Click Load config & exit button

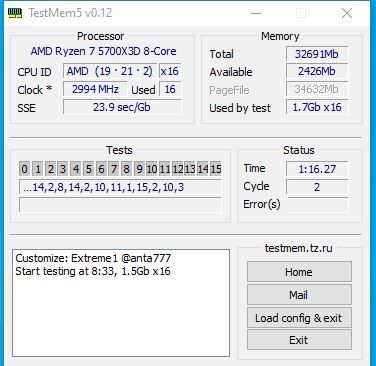click(299, 318)
